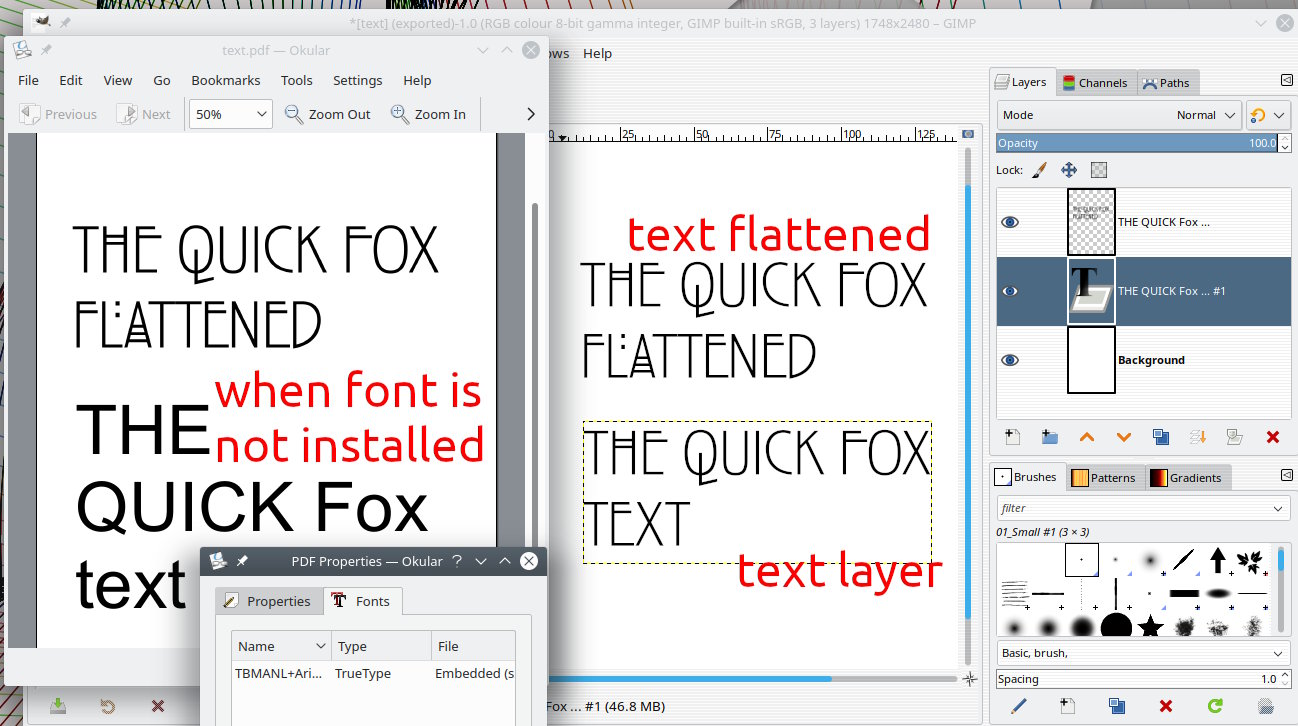The image size is (1298, 726).
Task: Open the Bookmarks menu in Okular
Action: click(225, 80)
